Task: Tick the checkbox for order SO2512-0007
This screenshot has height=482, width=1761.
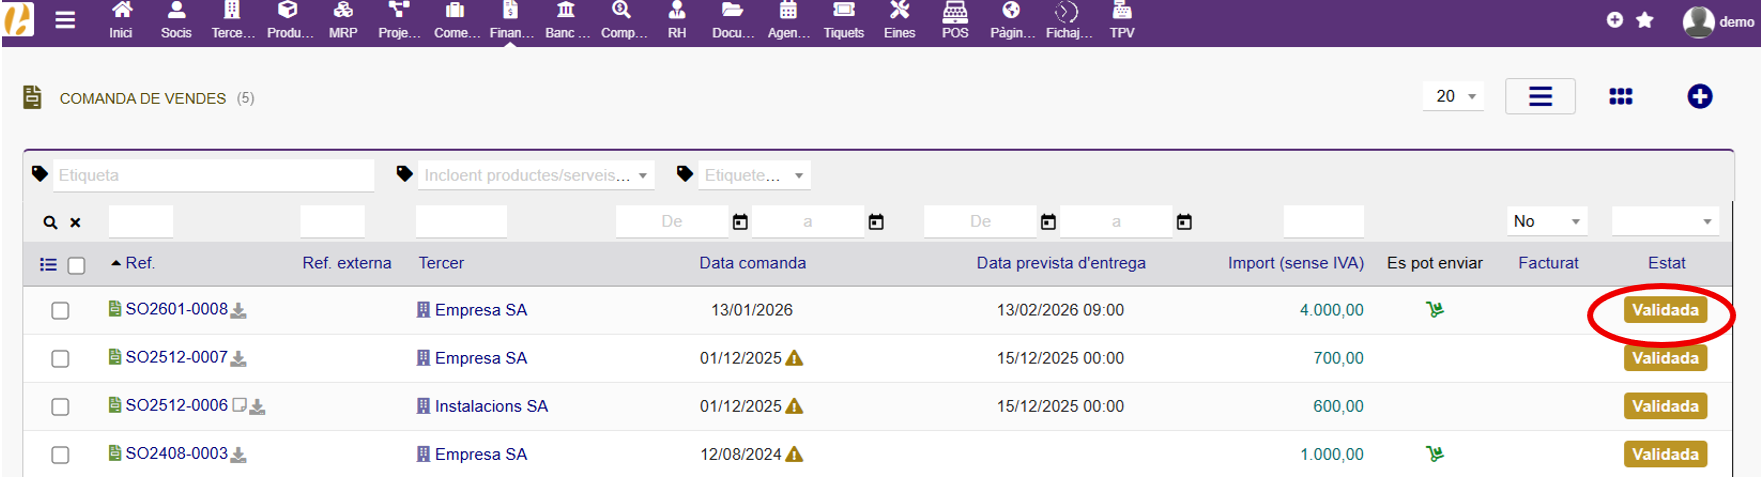Action: (x=60, y=359)
